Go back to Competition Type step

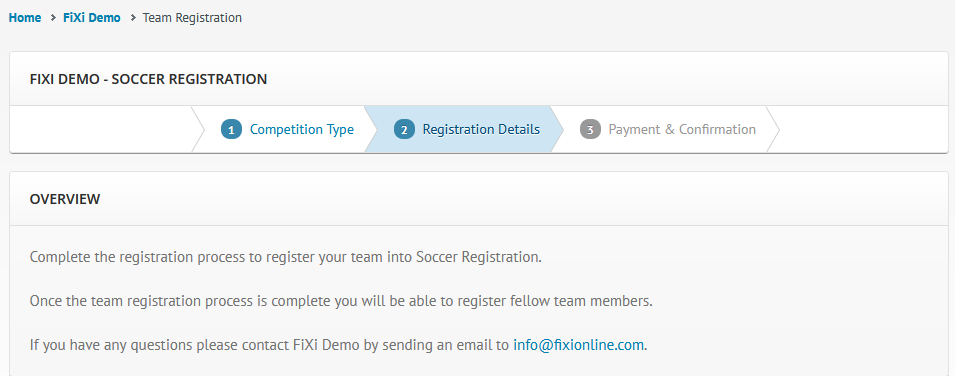click(301, 129)
